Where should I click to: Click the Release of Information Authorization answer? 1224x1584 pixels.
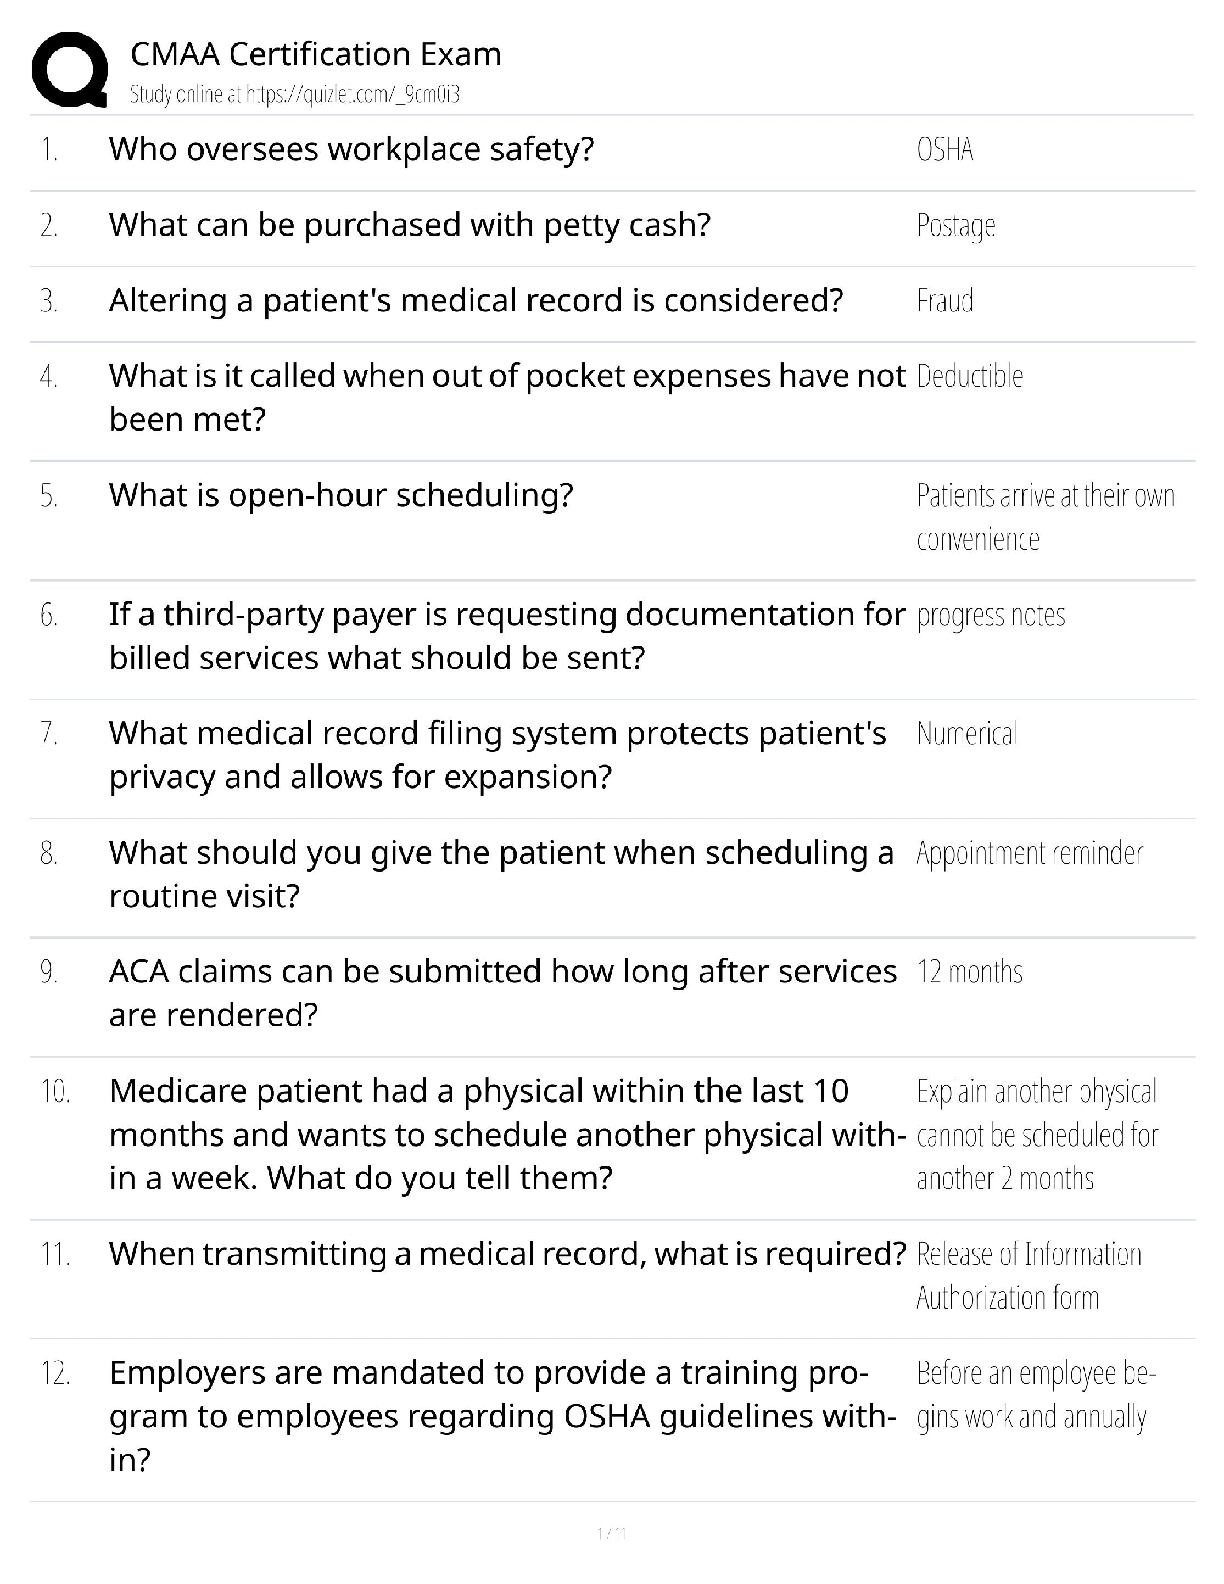(x=1028, y=1276)
